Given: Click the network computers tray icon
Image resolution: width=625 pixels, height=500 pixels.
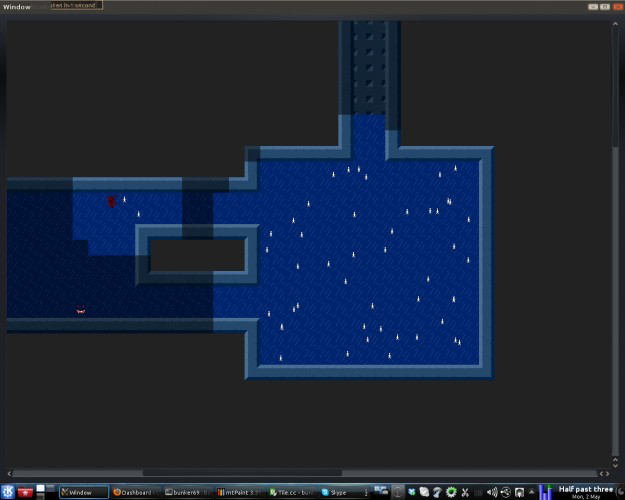Looking at the screenshot, I should [x=381, y=491].
